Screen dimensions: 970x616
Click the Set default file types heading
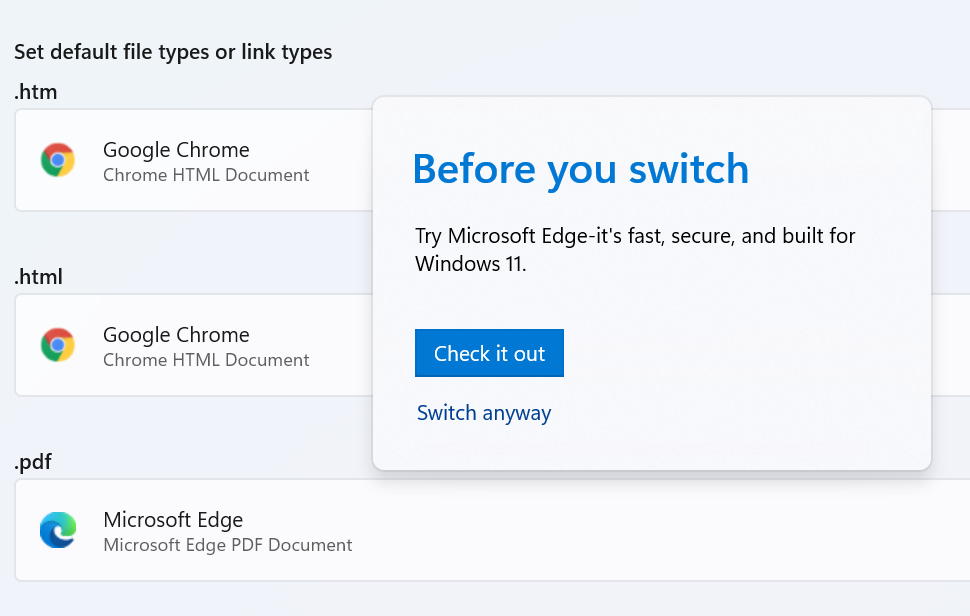click(x=173, y=52)
